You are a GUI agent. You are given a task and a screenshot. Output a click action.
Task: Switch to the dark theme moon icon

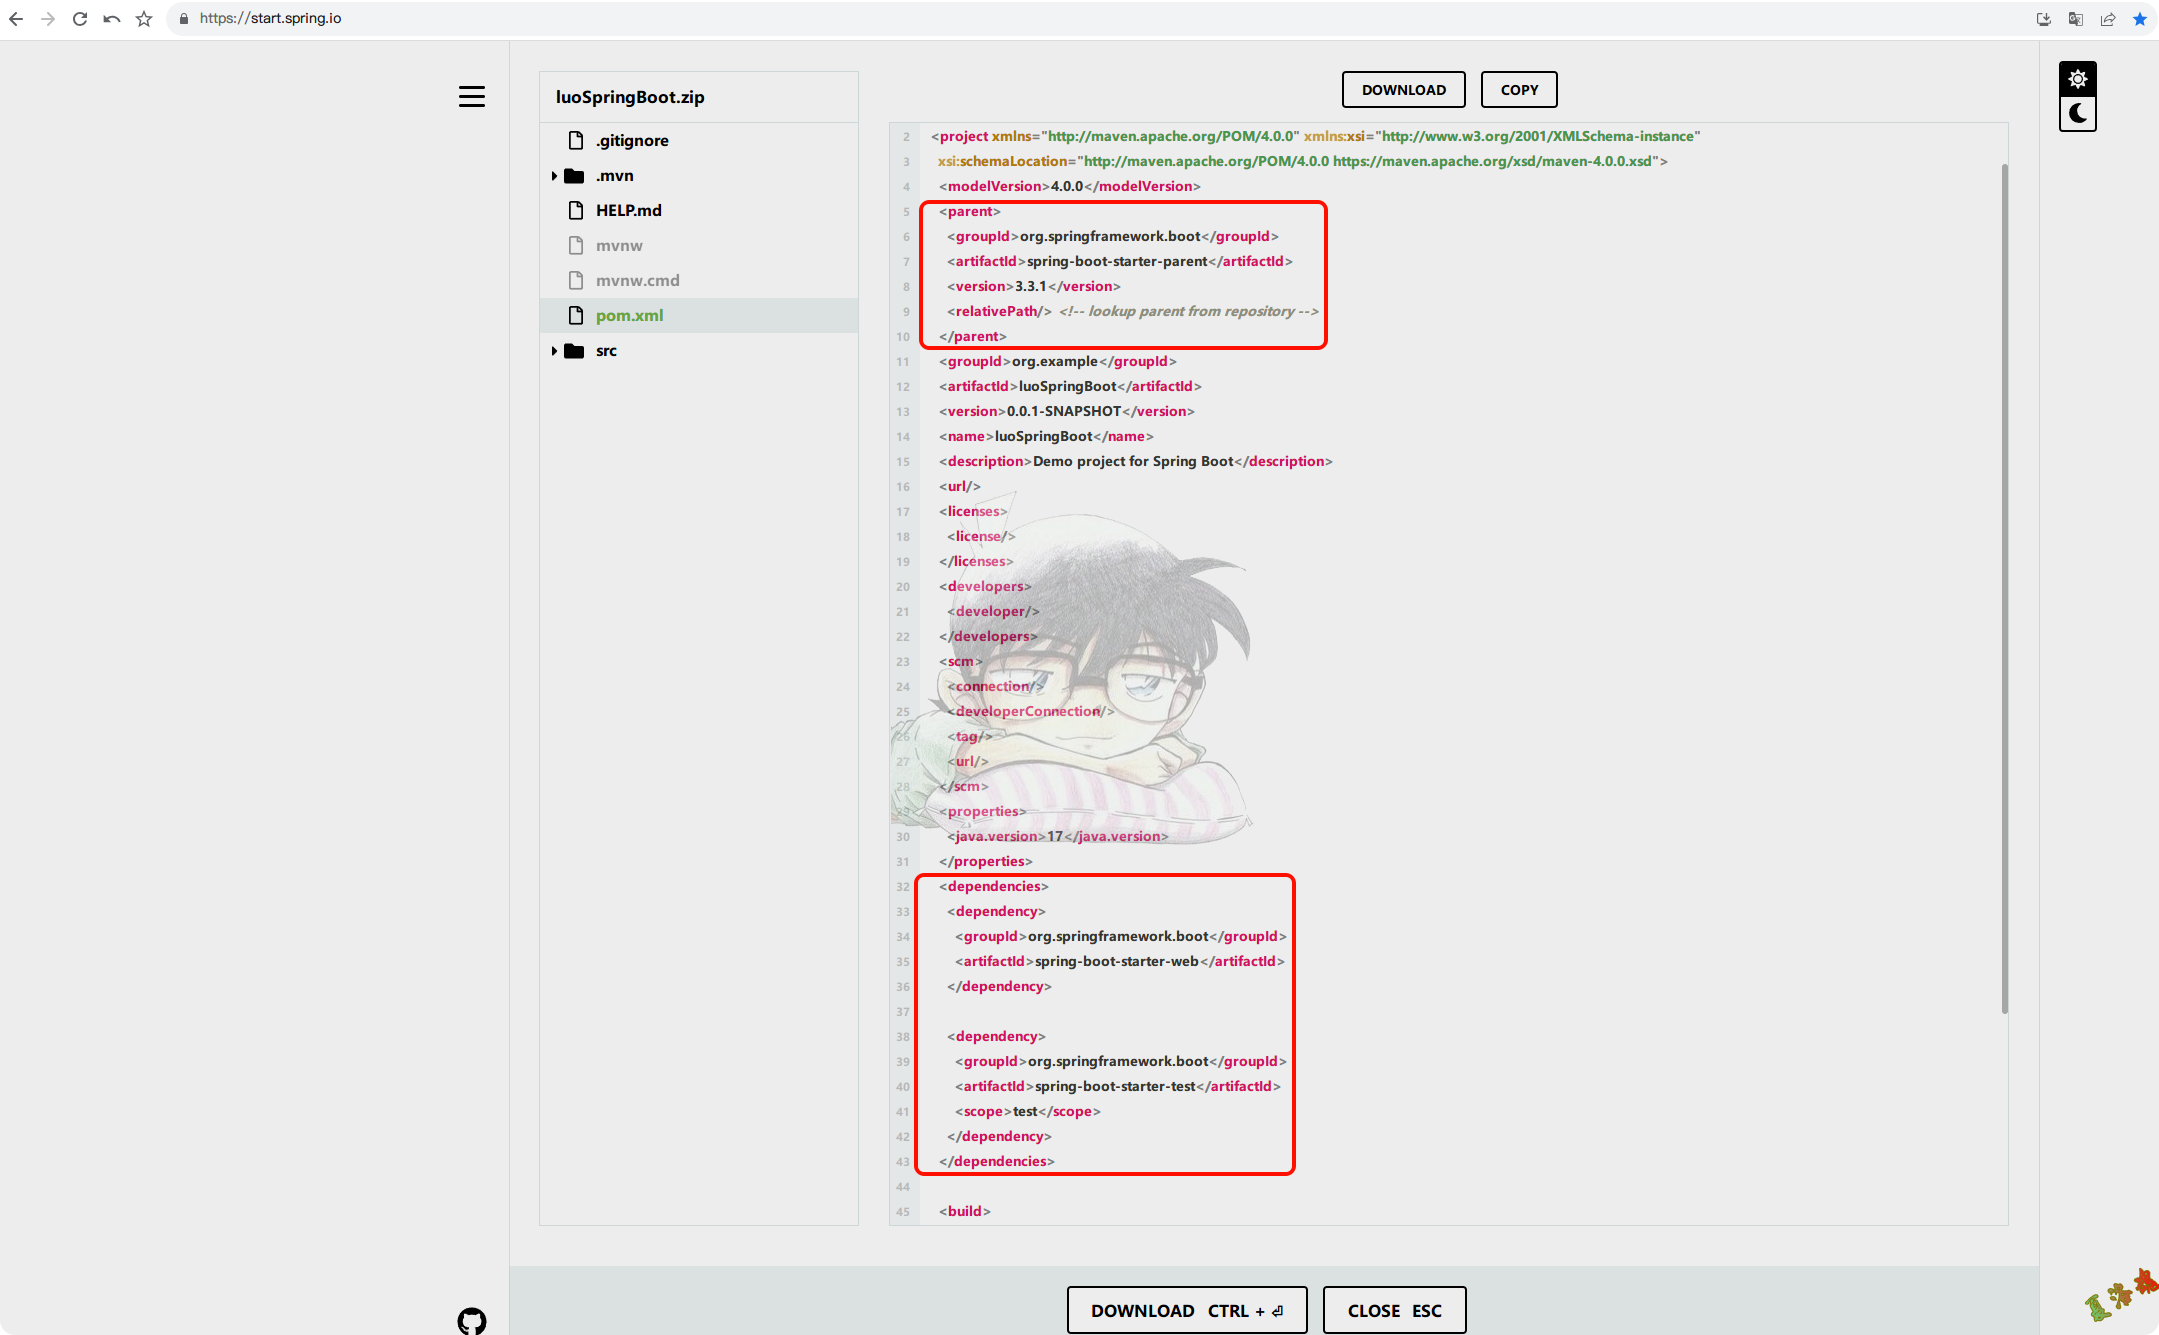(2078, 113)
